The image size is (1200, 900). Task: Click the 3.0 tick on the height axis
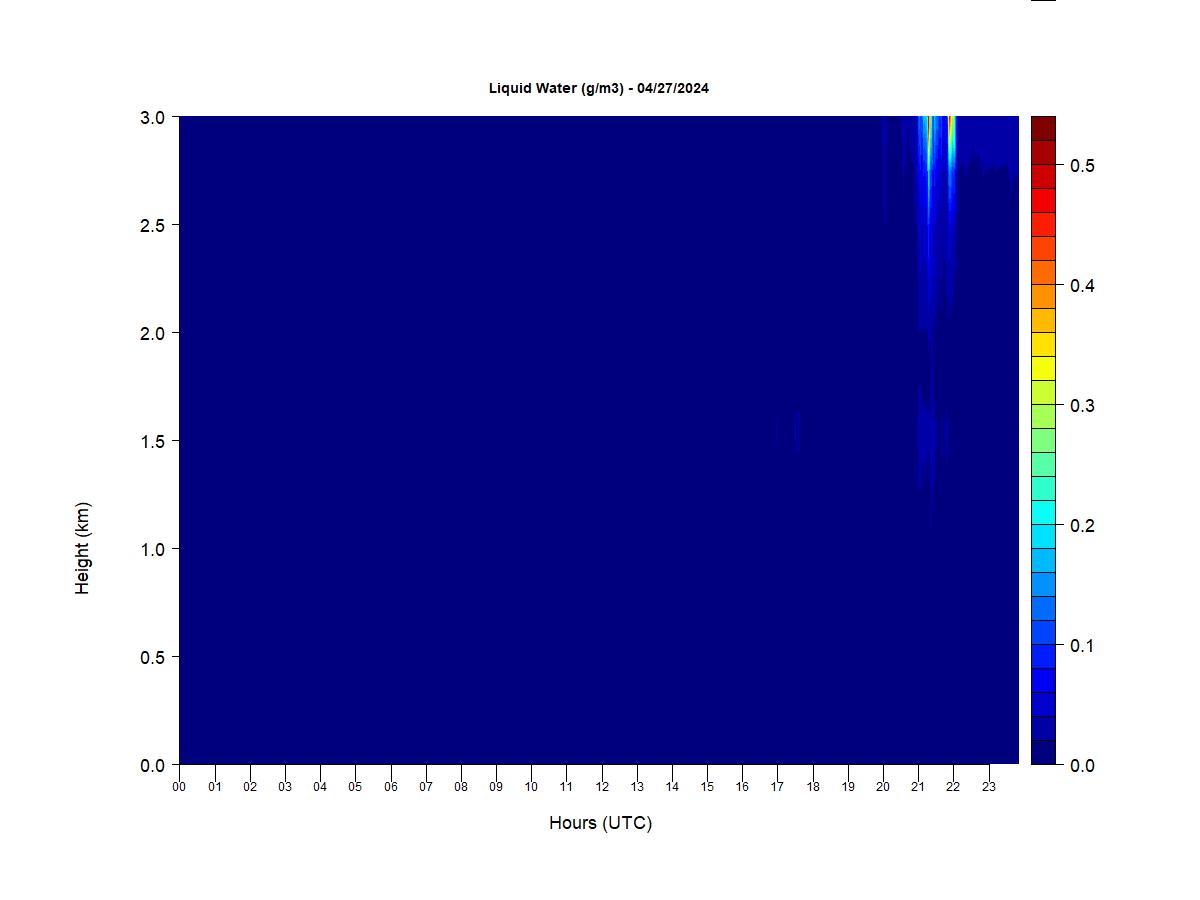tap(153, 117)
